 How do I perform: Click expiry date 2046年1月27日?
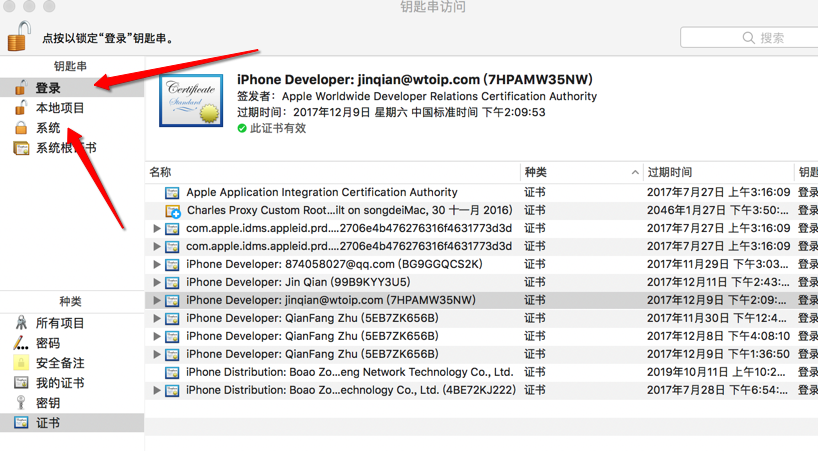(718, 210)
